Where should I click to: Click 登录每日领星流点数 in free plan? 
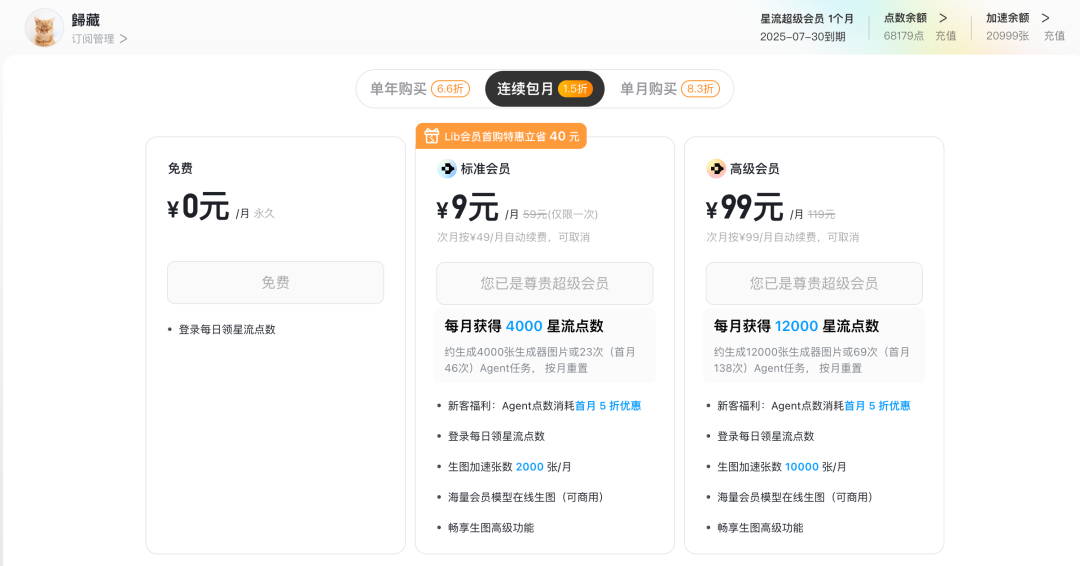[227, 329]
